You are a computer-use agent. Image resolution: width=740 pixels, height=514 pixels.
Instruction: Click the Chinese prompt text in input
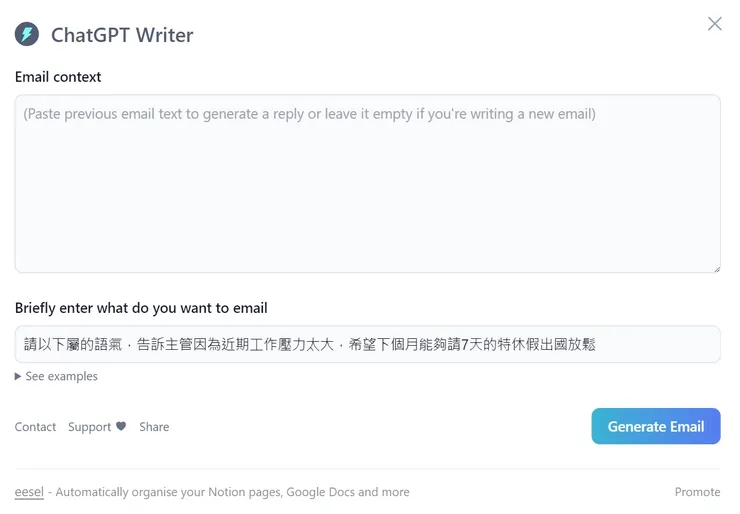[310, 345]
